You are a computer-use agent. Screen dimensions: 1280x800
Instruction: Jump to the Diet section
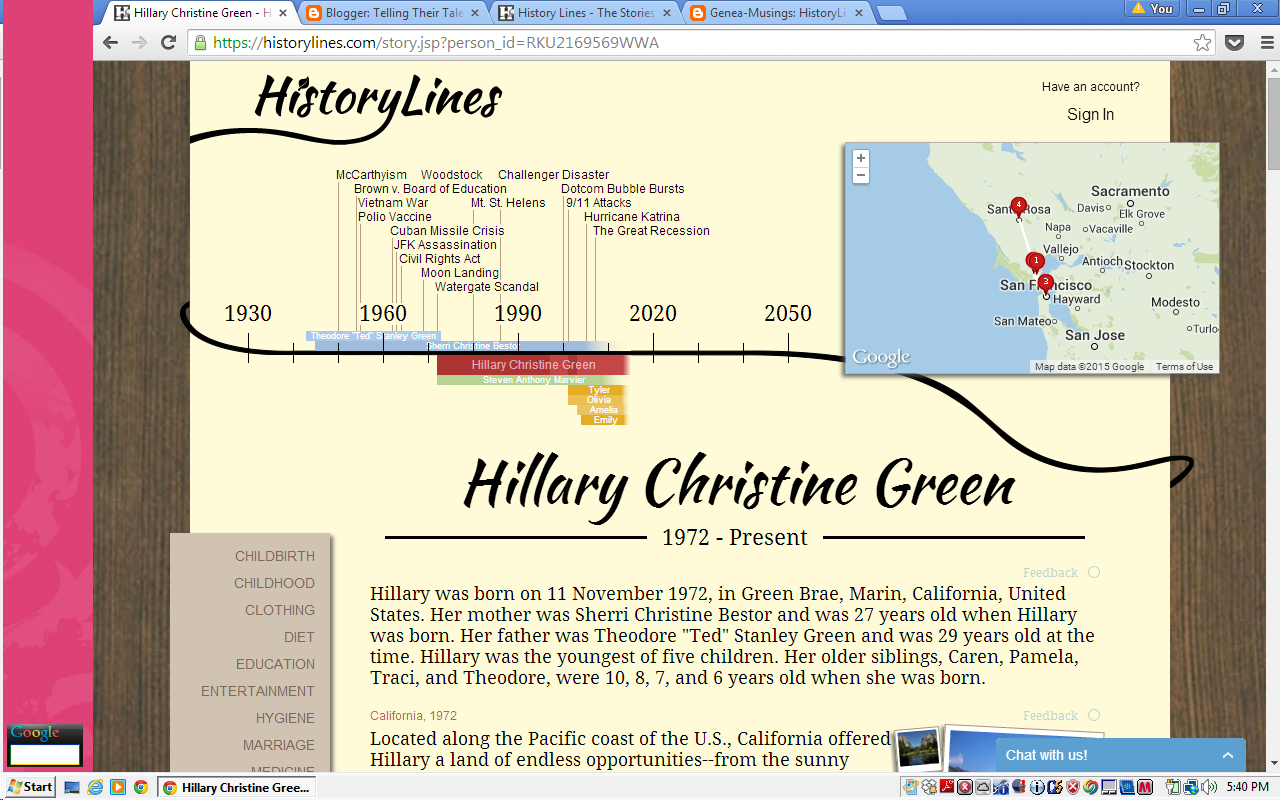[299, 637]
